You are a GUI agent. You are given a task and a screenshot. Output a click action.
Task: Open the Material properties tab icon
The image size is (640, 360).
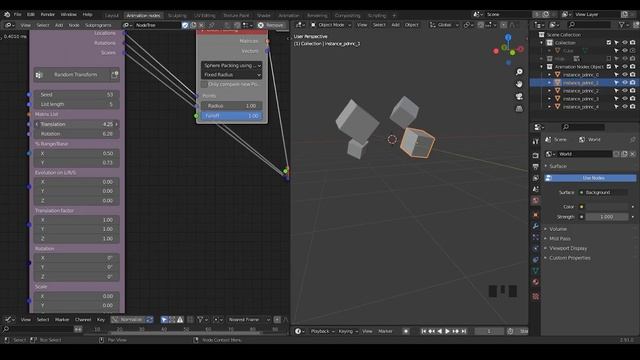(536, 282)
